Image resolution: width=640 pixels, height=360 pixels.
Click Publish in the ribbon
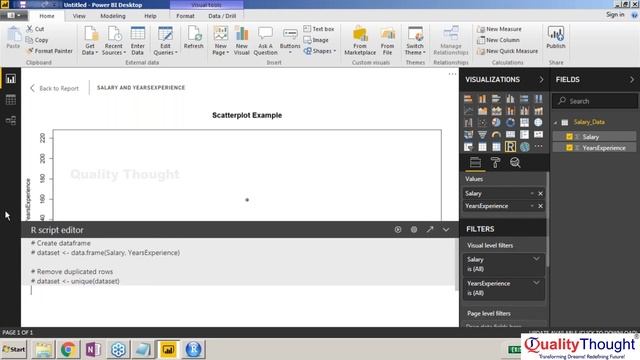tap(556, 38)
